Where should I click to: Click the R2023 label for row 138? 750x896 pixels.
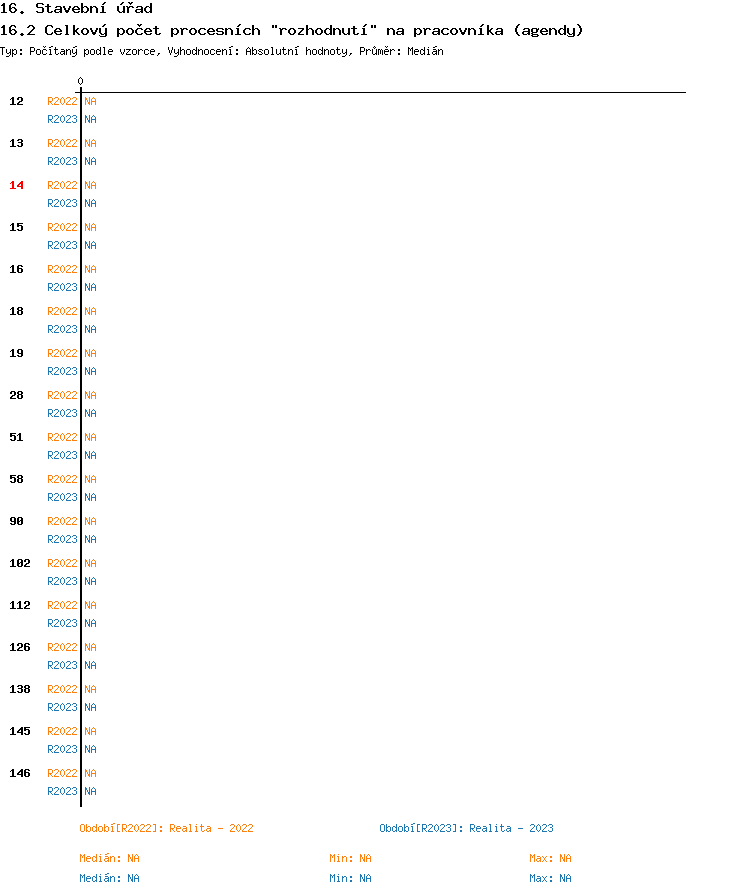62,707
